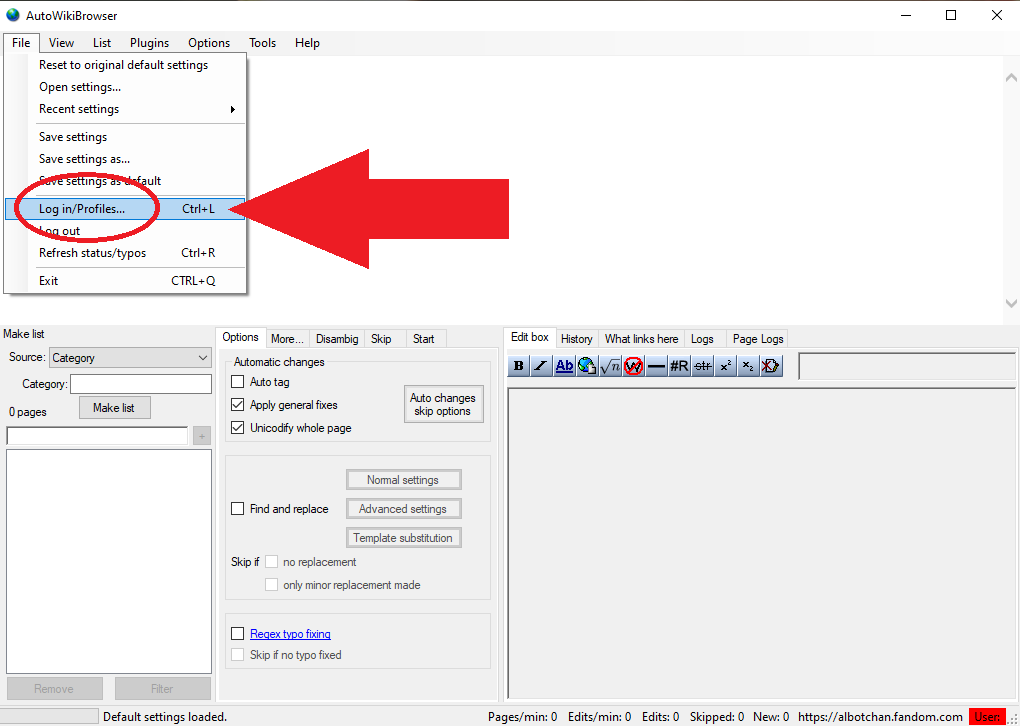Choose Save settings as... menu item

tap(125, 159)
